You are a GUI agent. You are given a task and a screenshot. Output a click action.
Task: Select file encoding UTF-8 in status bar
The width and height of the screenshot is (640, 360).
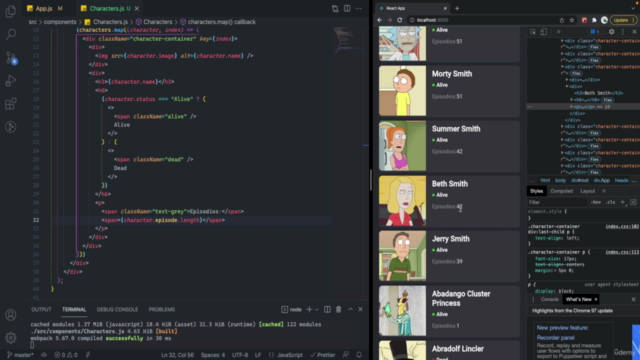pyautogui.click(x=240, y=355)
